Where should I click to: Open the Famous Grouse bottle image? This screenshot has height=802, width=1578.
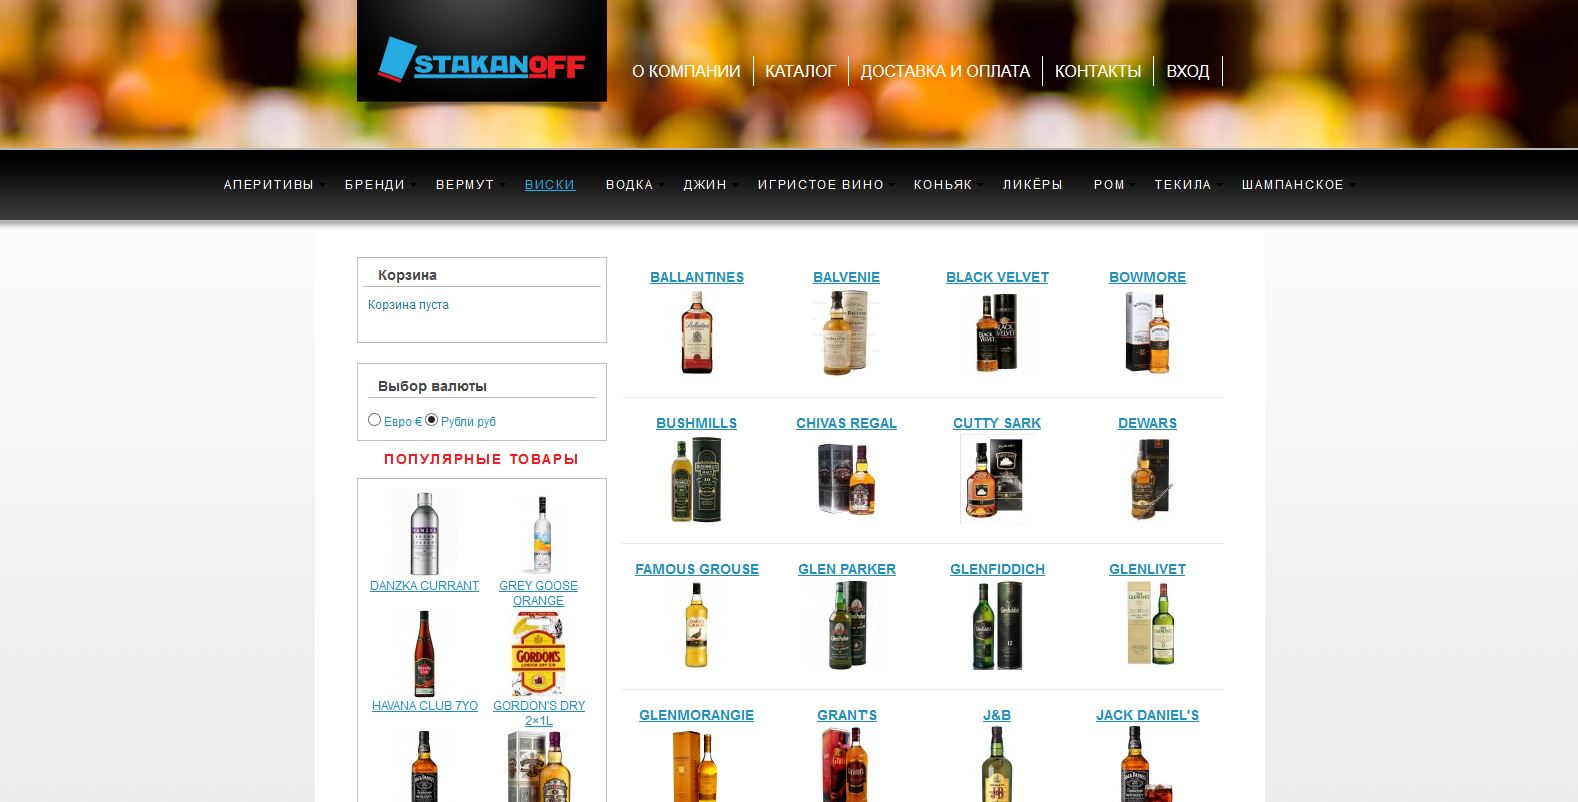point(697,625)
